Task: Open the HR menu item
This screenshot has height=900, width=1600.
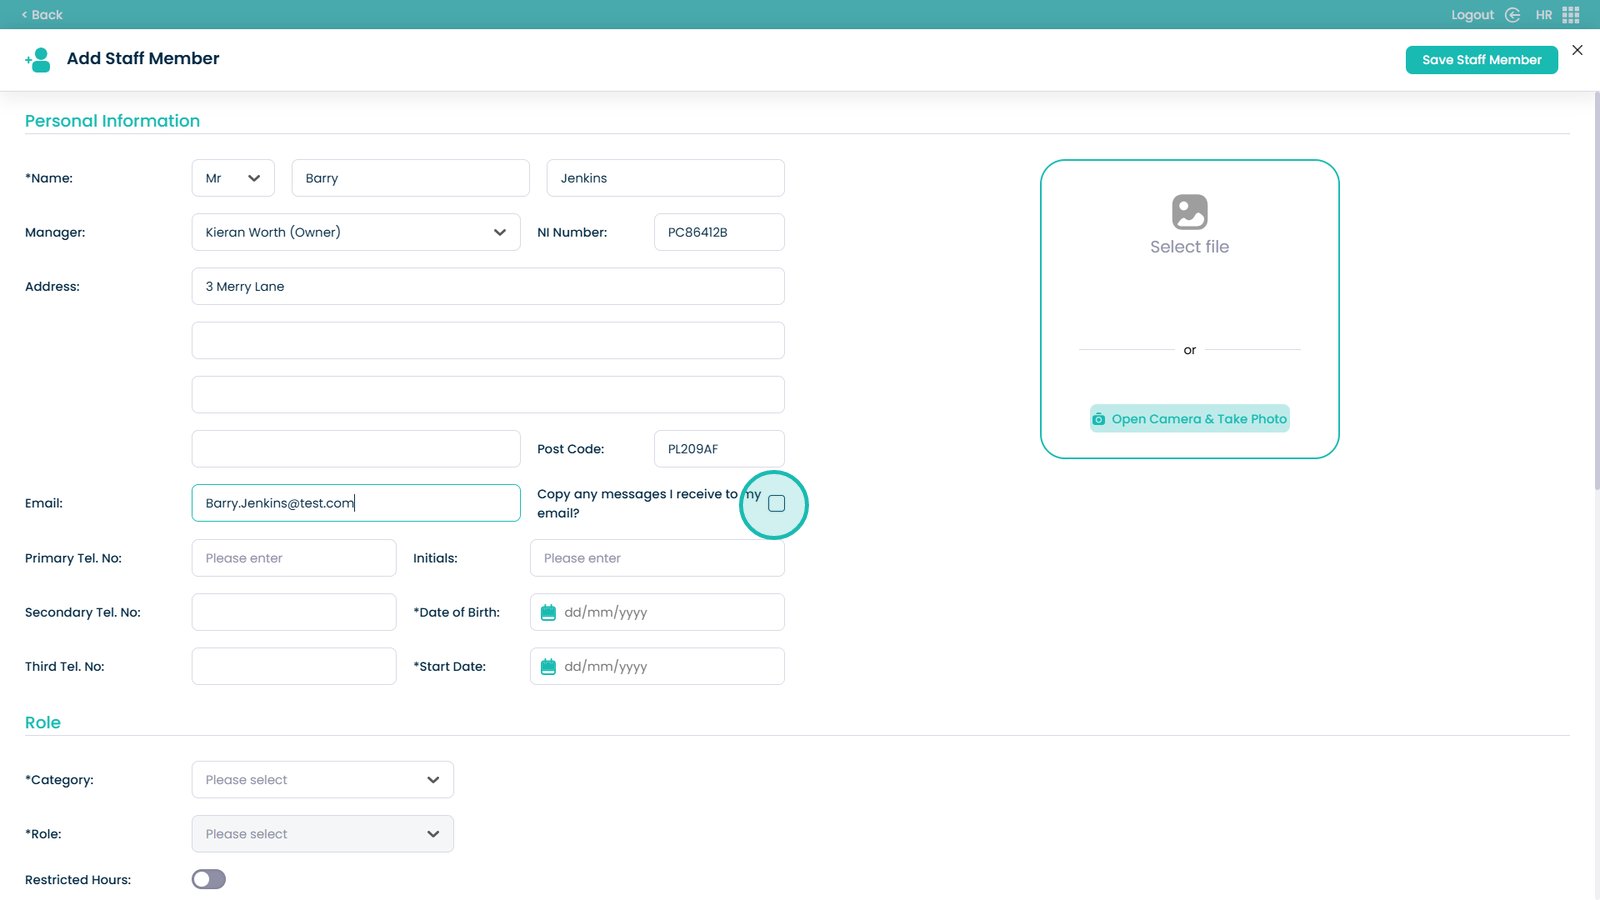Action: click(1543, 15)
